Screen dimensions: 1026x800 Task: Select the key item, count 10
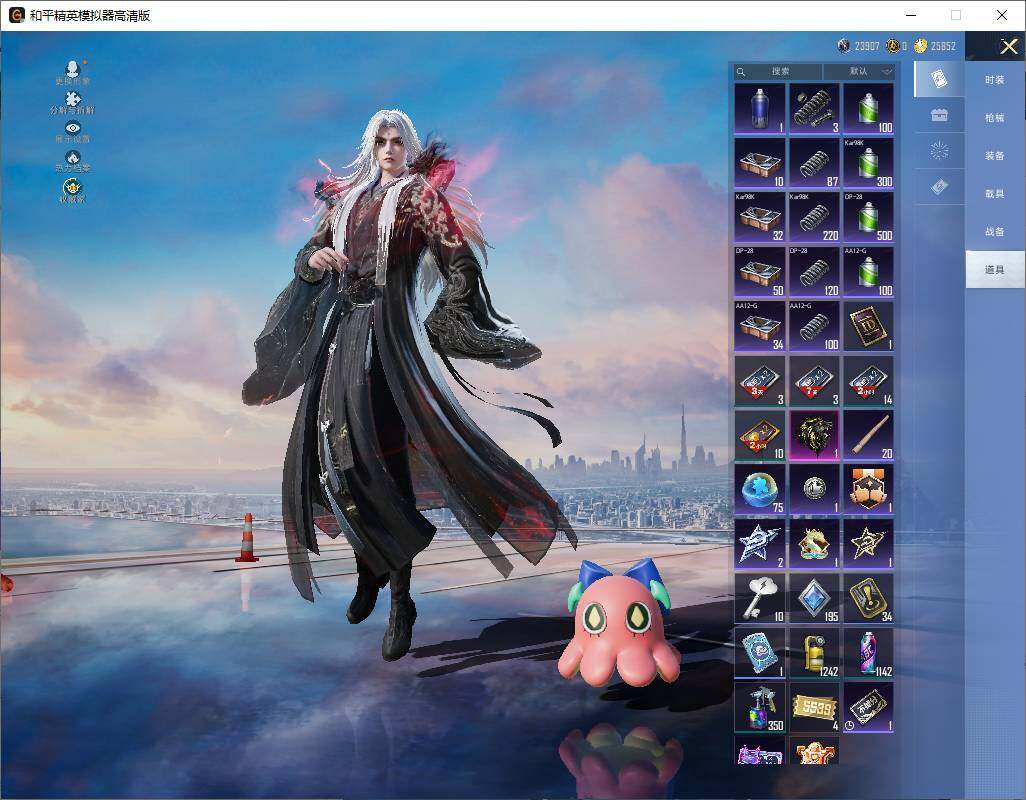(x=760, y=599)
